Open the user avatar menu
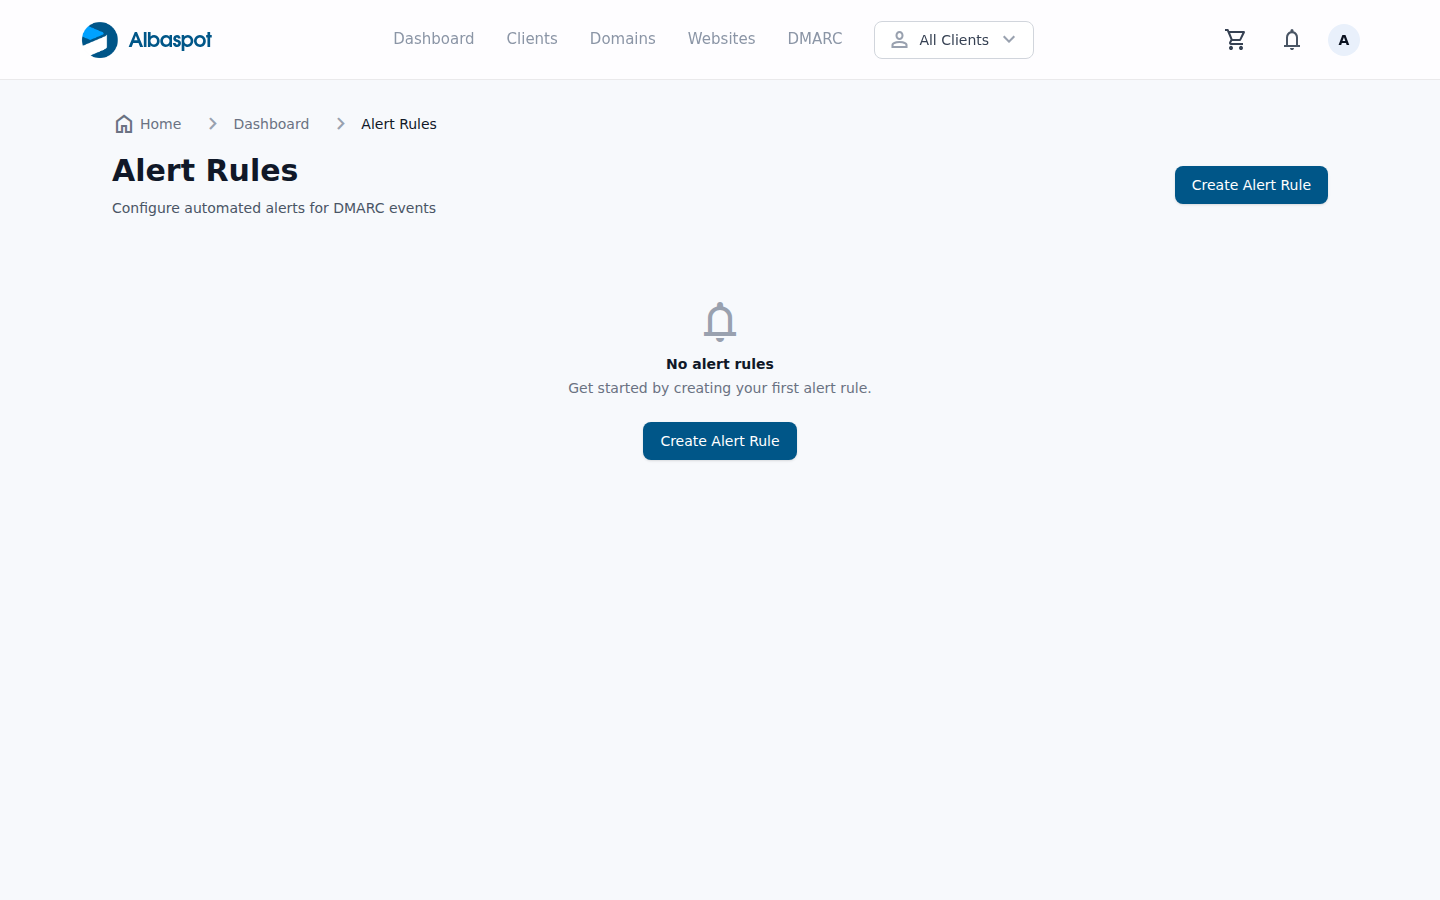This screenshot has width=1440, height=900. [x=1343, y=40]
